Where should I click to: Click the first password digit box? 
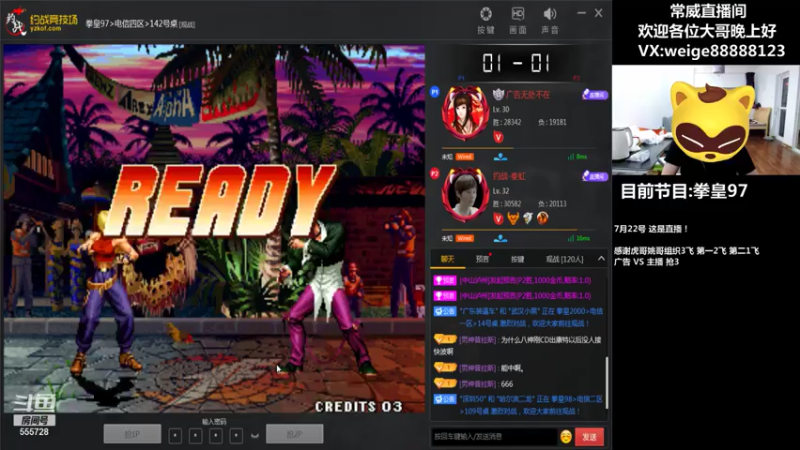pyautogui.click(x=175, y=436)
